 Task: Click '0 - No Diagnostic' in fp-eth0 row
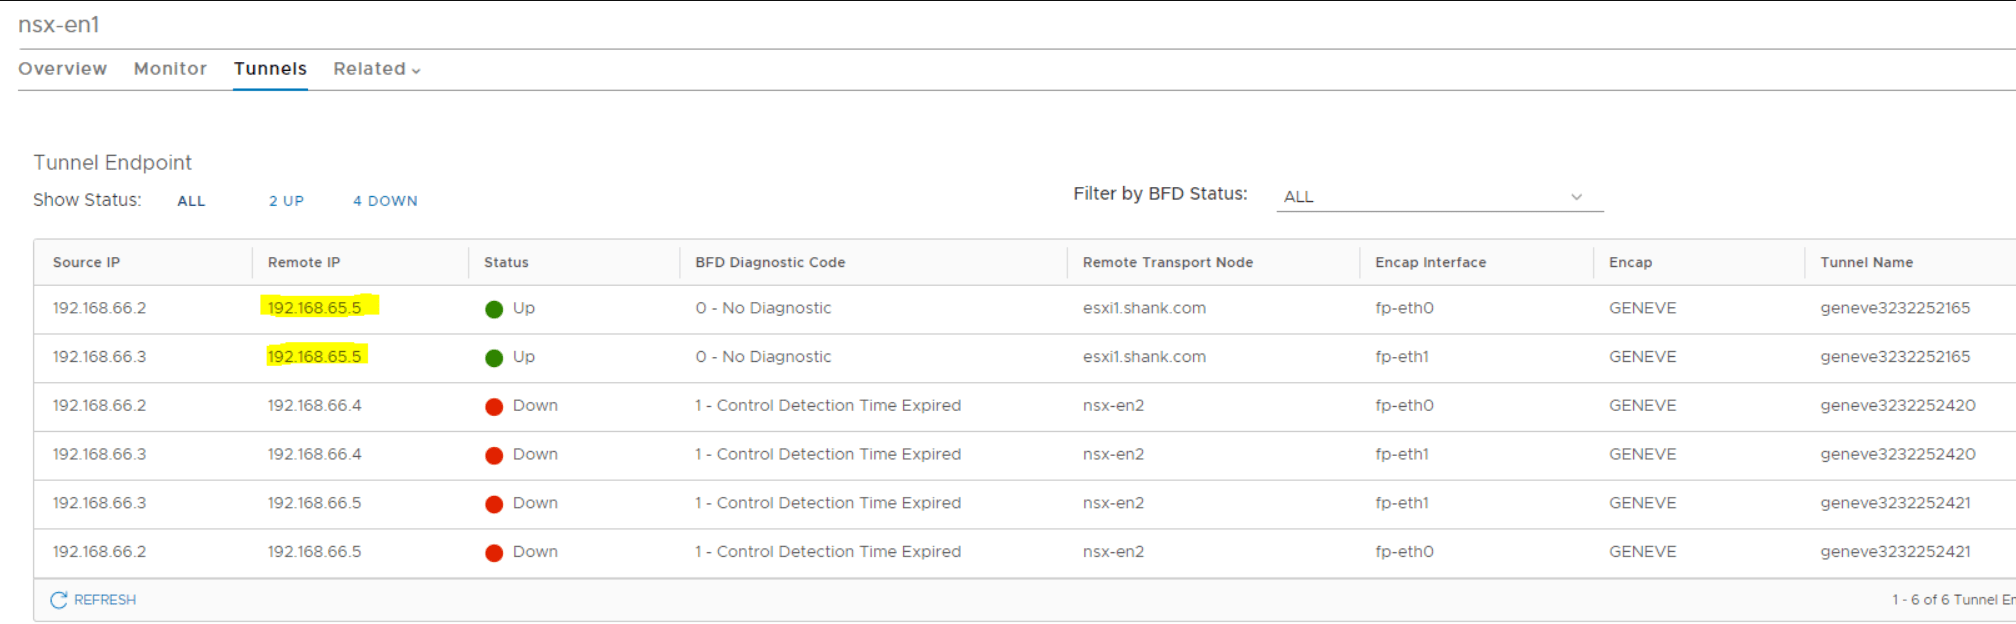tap(763, 308)
